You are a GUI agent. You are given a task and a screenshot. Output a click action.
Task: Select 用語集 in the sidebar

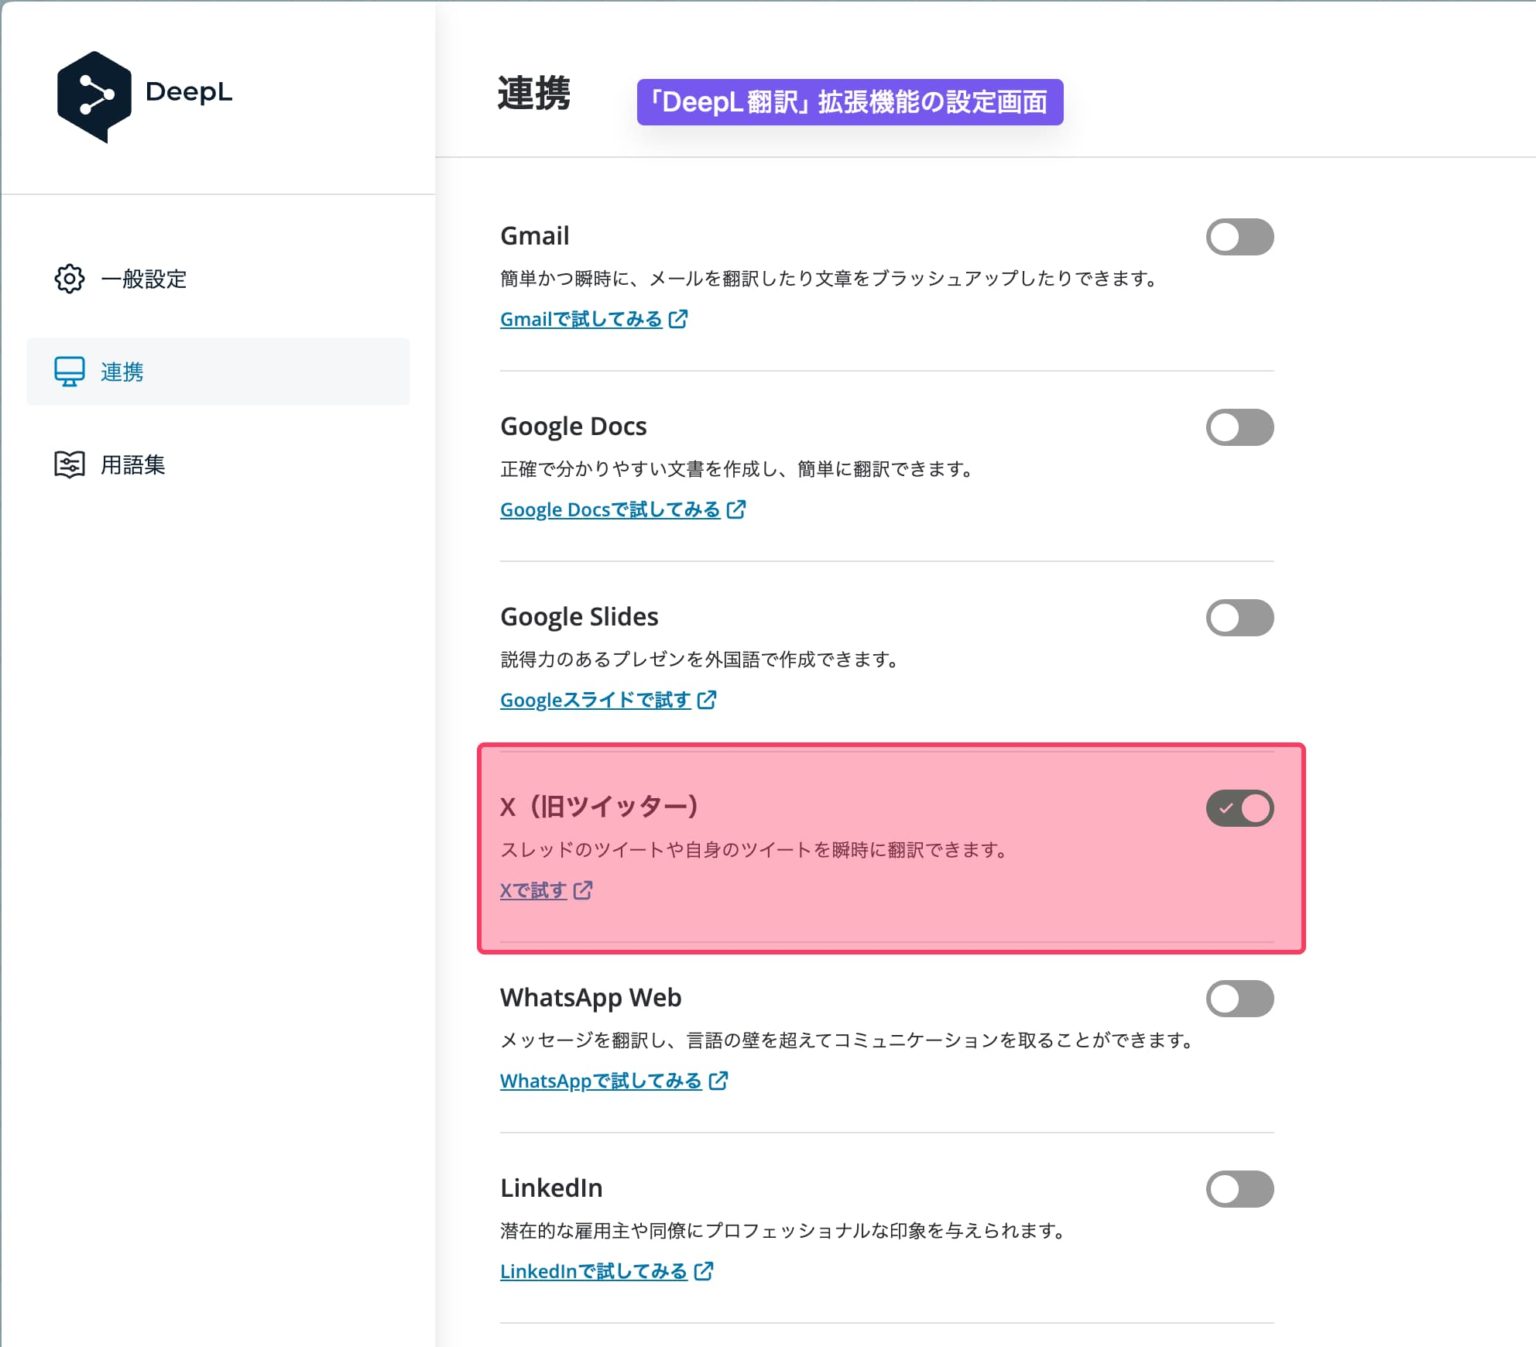132,463
